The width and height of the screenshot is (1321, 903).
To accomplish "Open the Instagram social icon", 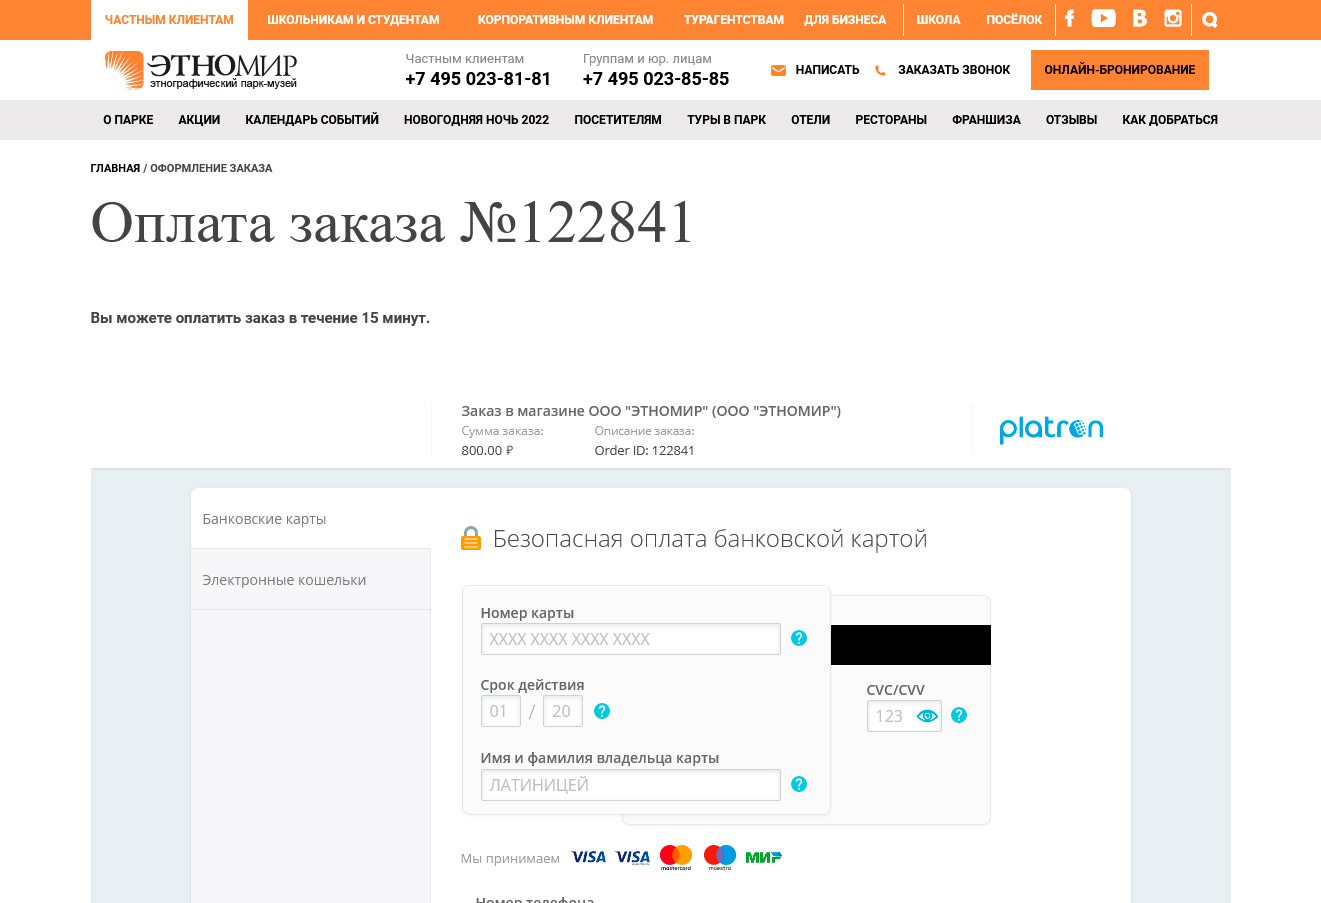I will coord(1173,19).
